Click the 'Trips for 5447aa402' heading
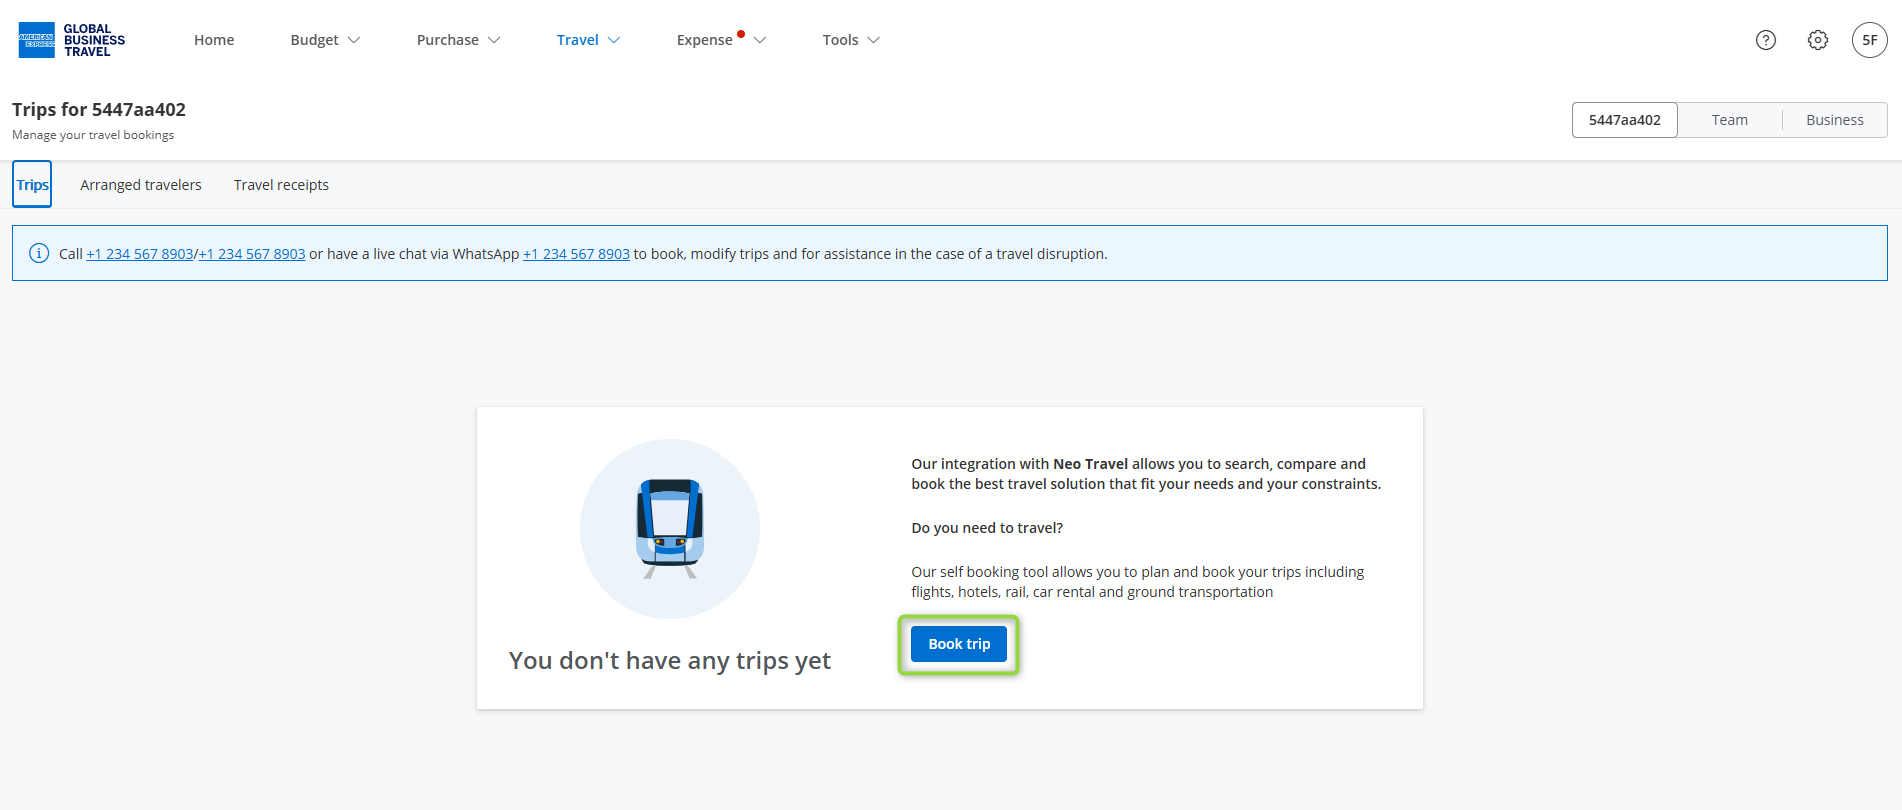The width and height of the screenshot is (1902, 810). pyautogui.click(x=99, y=110)
